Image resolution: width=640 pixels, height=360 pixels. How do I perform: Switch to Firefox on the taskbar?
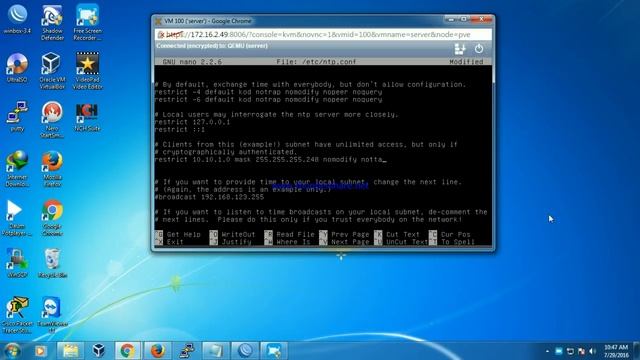[x=157, y=351]
